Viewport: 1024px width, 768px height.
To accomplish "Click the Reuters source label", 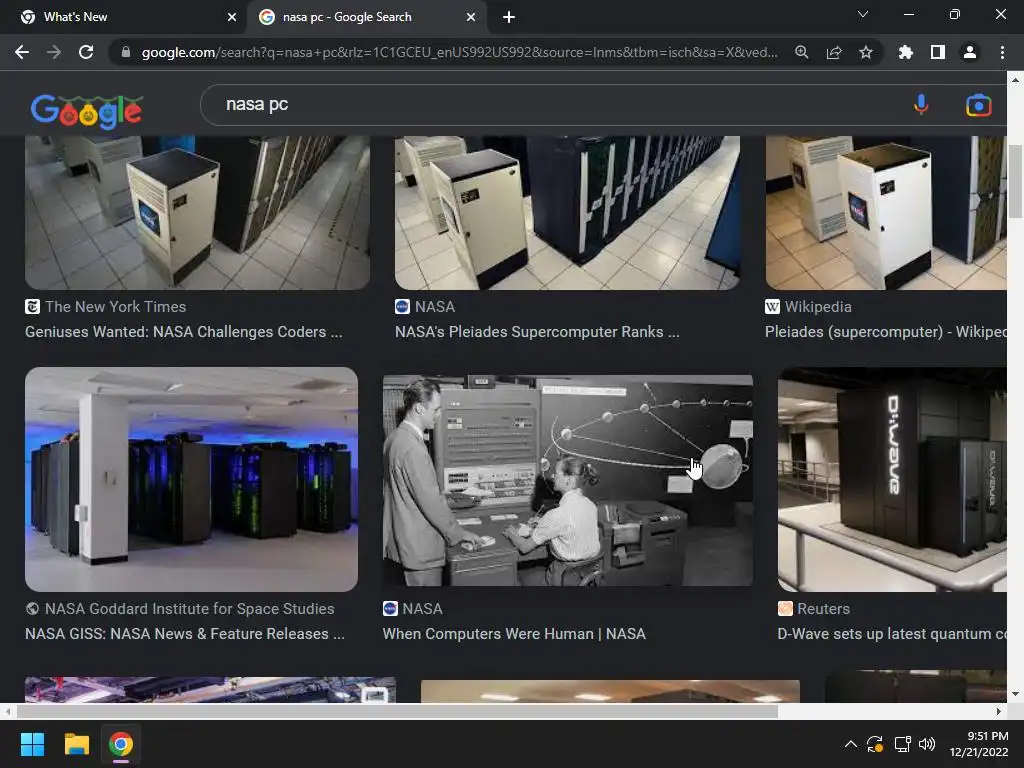I will click(824, 609).
